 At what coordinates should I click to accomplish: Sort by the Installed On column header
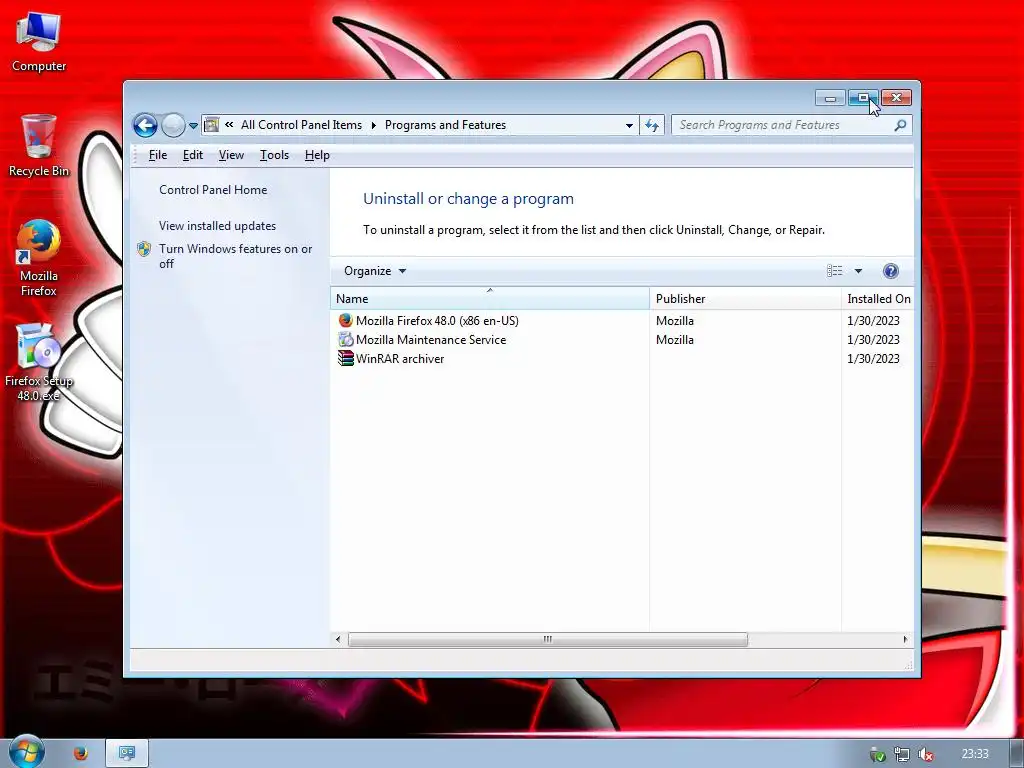(878, 298)
